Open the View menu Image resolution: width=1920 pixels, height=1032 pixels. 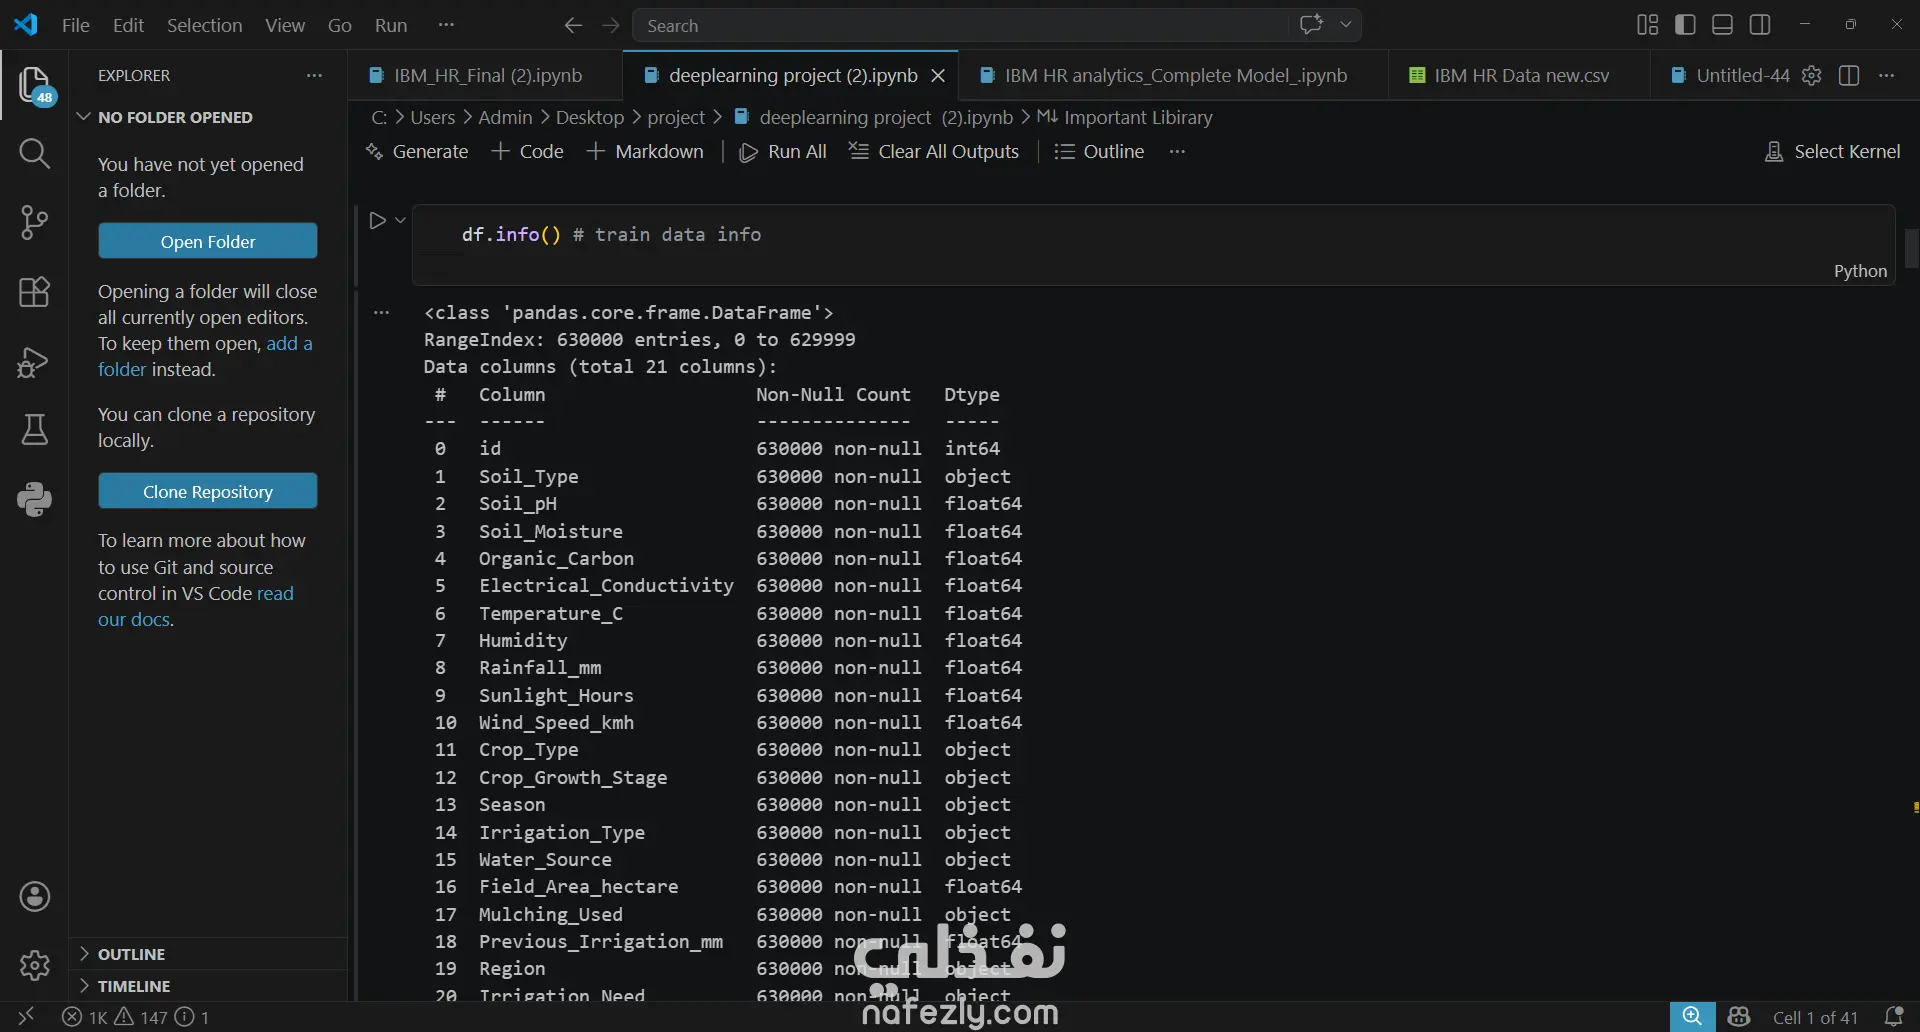284,25
